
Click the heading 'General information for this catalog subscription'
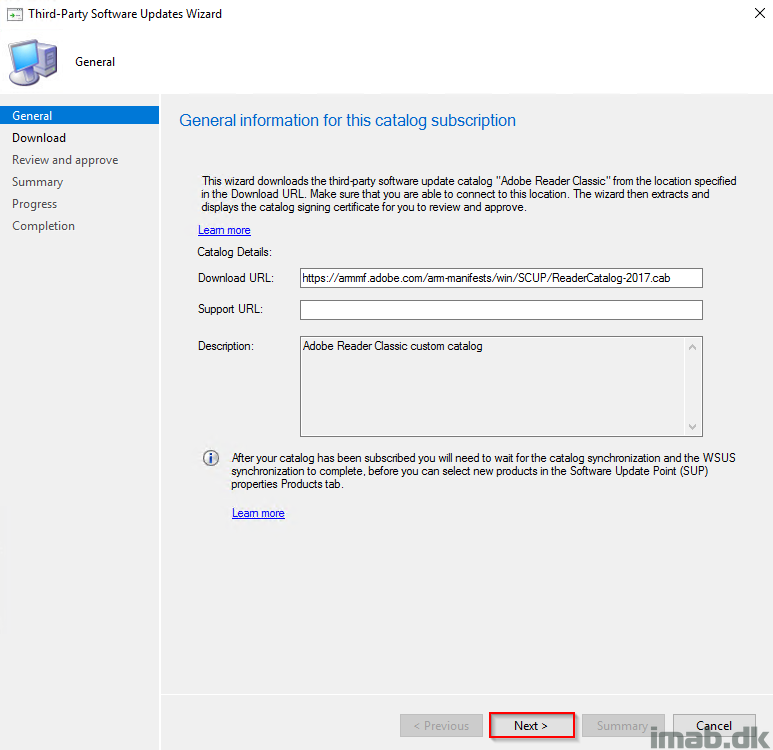[x=348, y=120]
